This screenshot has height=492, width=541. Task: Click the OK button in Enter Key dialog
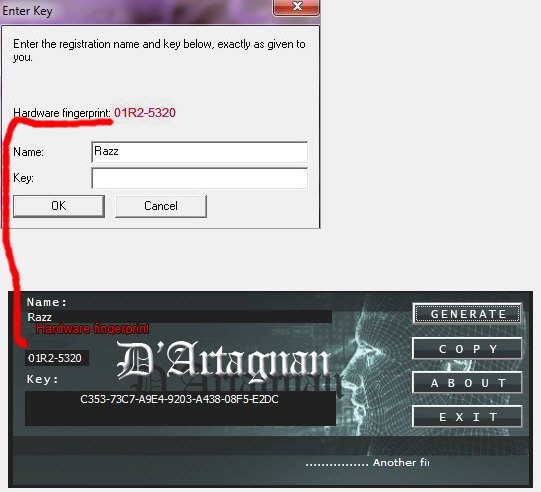[59, 206]
